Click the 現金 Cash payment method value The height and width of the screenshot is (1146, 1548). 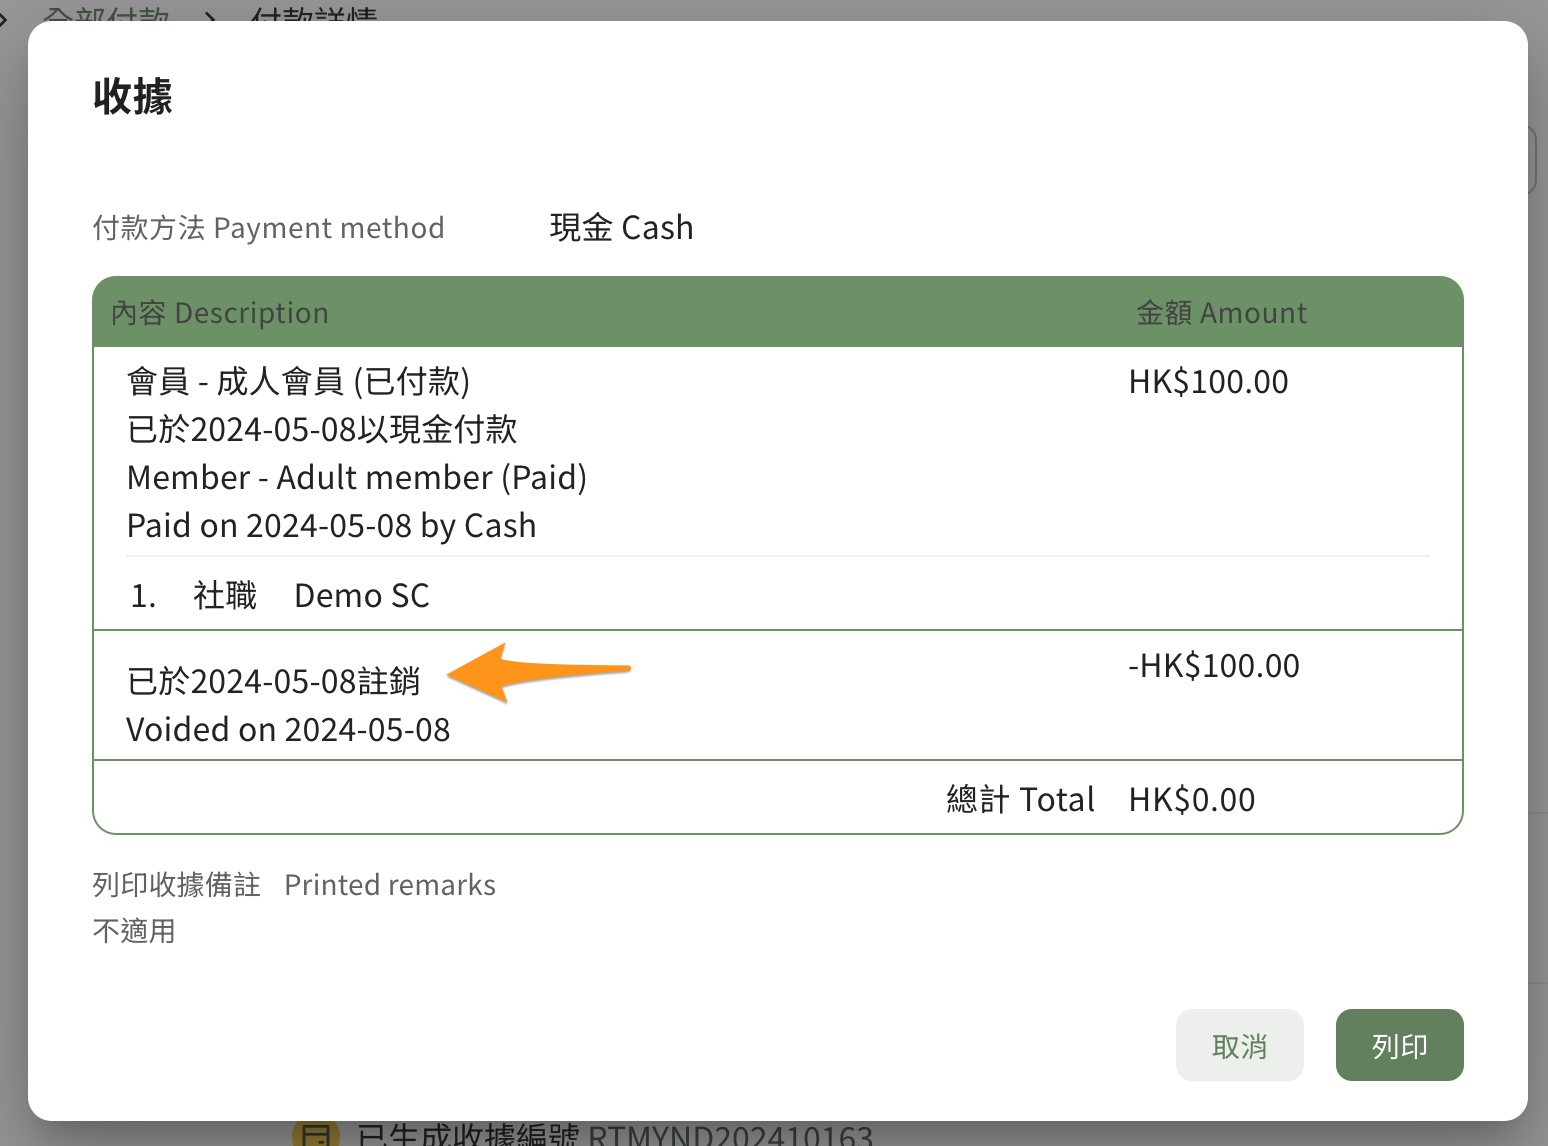[621, 228]
